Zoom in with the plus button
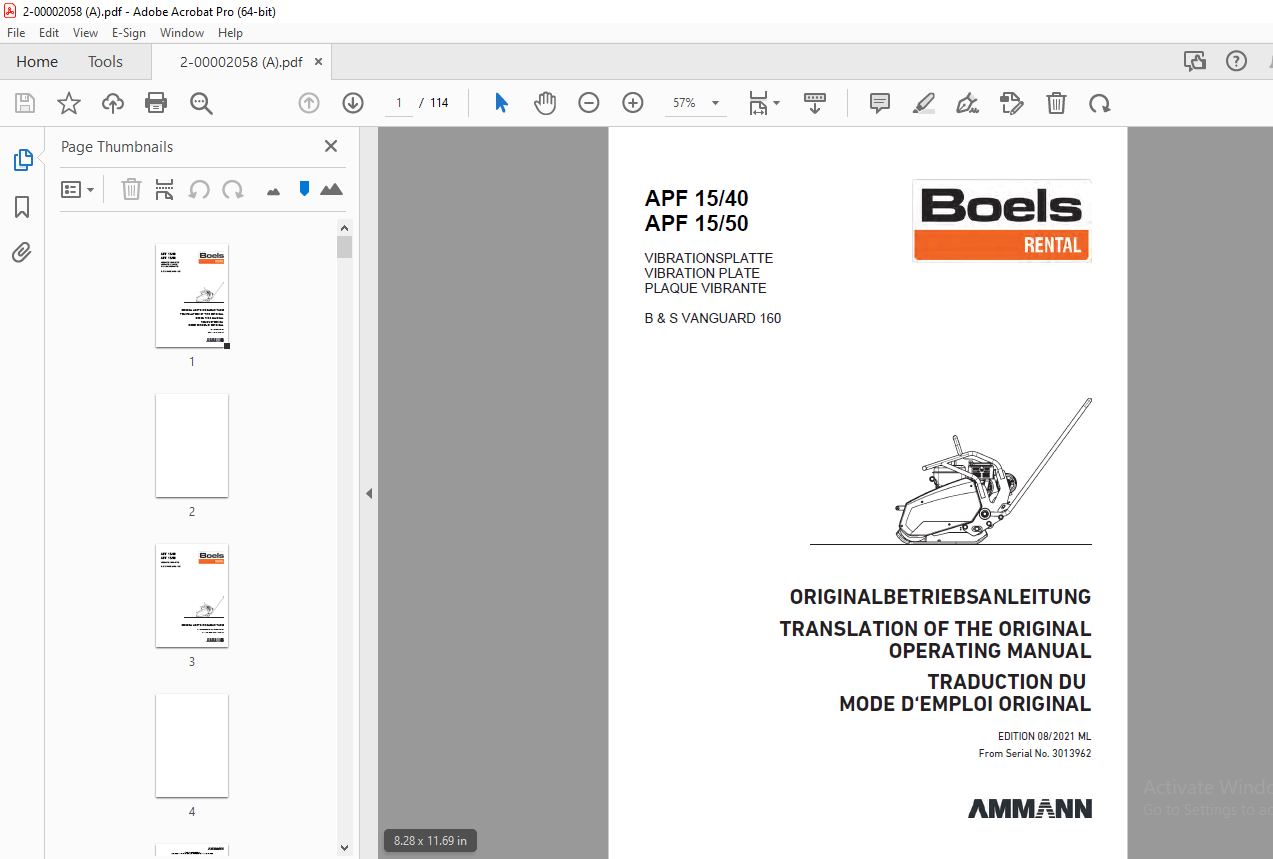Image resolution: width=1273 pixels, height=859 pixels. click(633, 103)
